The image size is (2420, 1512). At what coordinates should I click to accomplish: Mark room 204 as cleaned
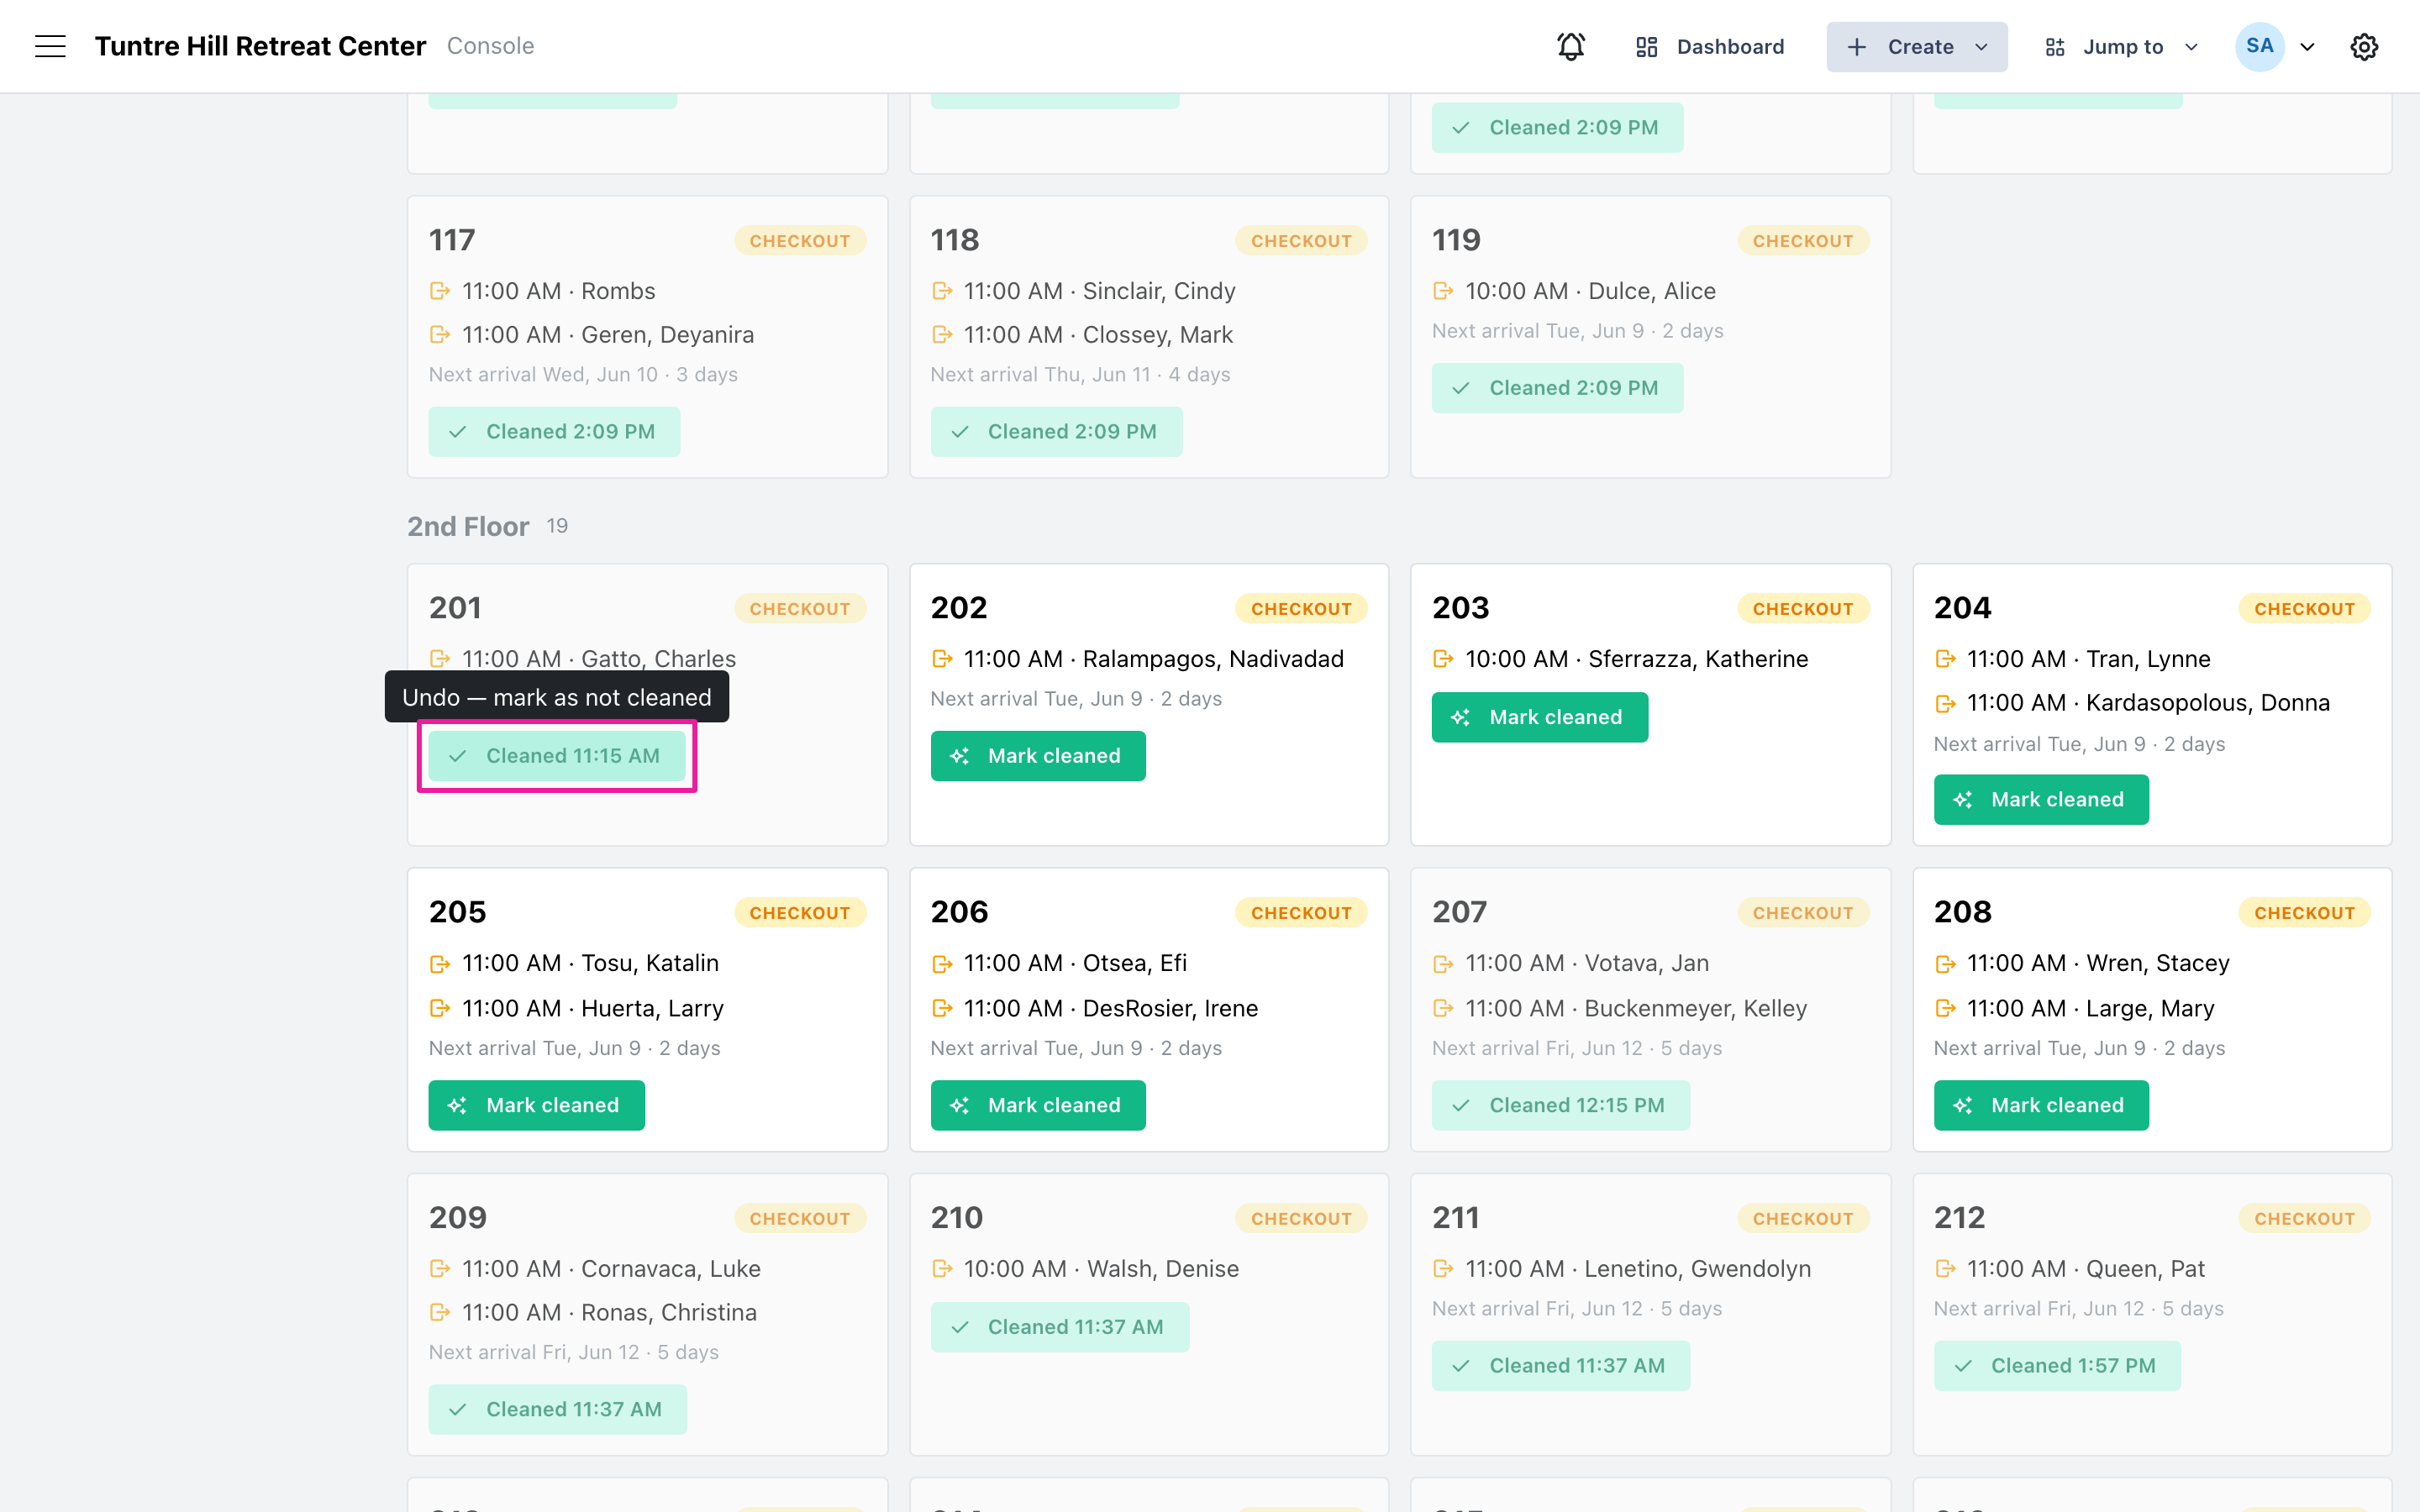pos(2041,800)
